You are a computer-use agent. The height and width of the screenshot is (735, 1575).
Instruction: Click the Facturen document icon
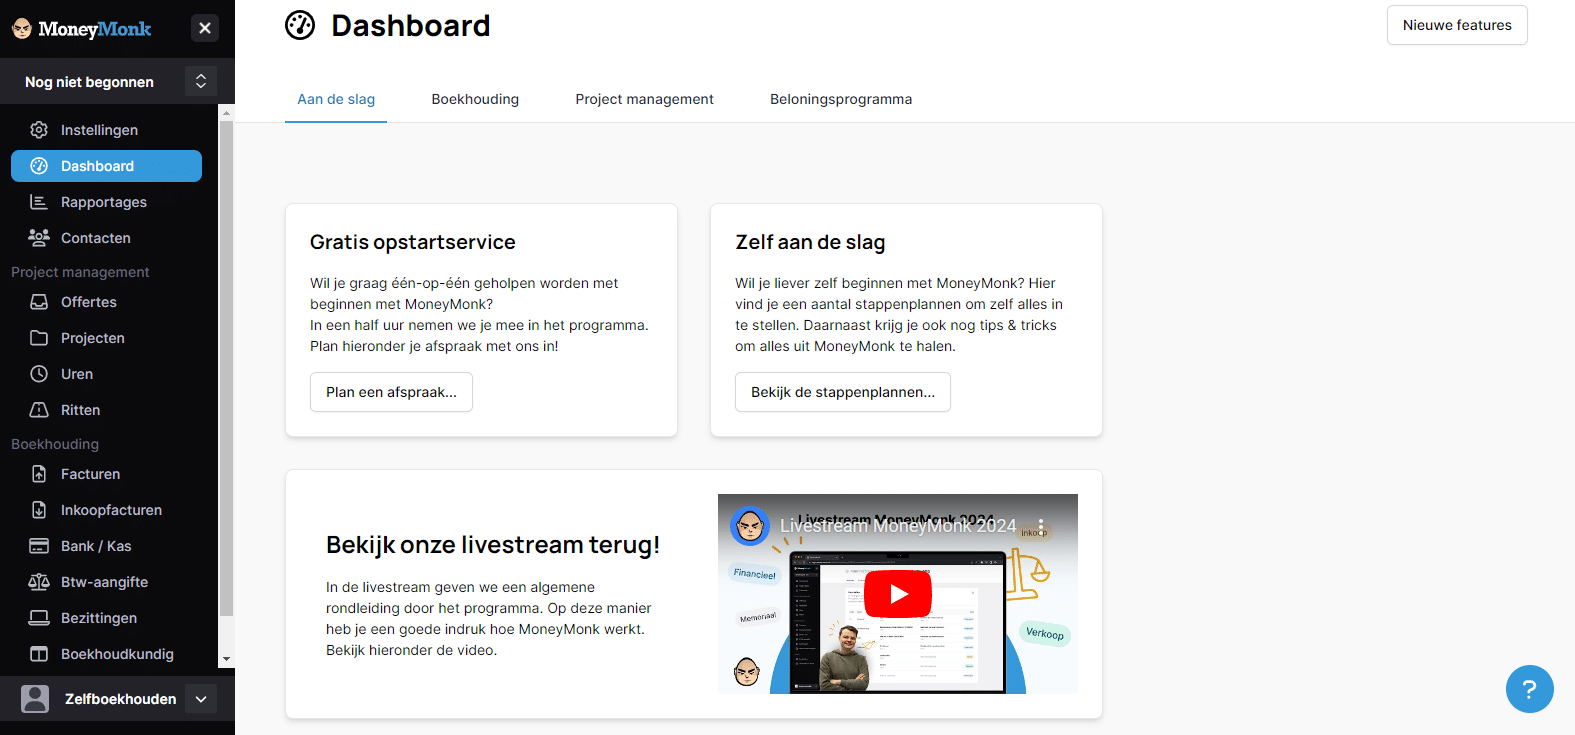pyautogui.click(x=39, y=474)
